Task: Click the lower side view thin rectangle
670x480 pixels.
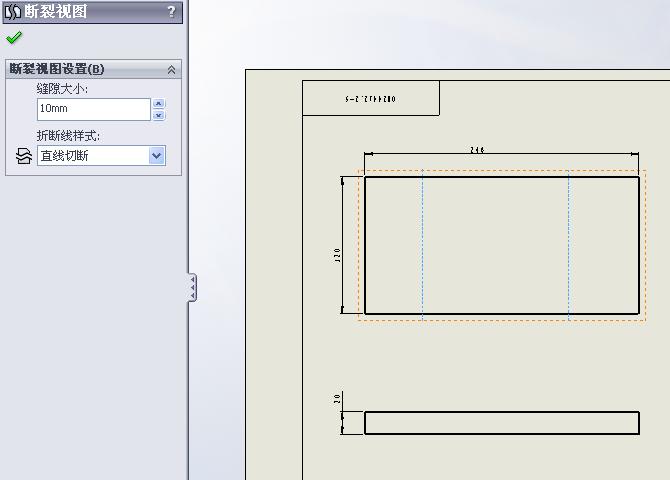Action: click(502, 423)
